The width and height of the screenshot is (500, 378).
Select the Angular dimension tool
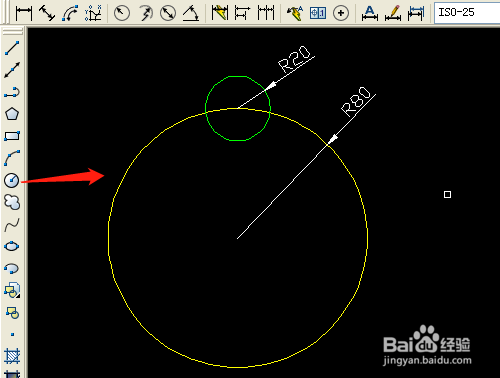[191, 13]
